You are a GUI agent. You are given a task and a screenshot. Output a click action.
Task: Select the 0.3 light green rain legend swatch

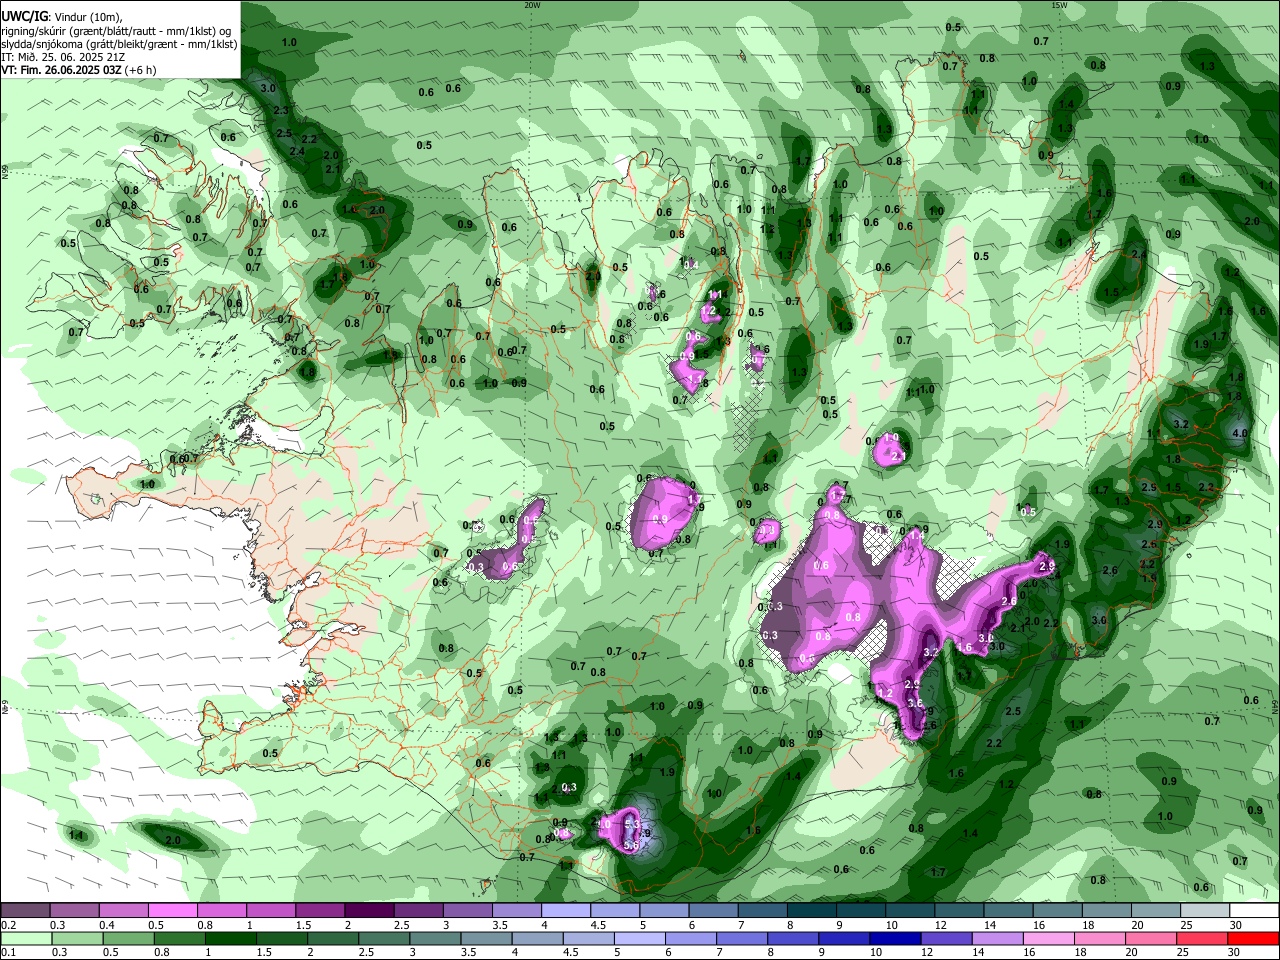(x=76, y=939)
